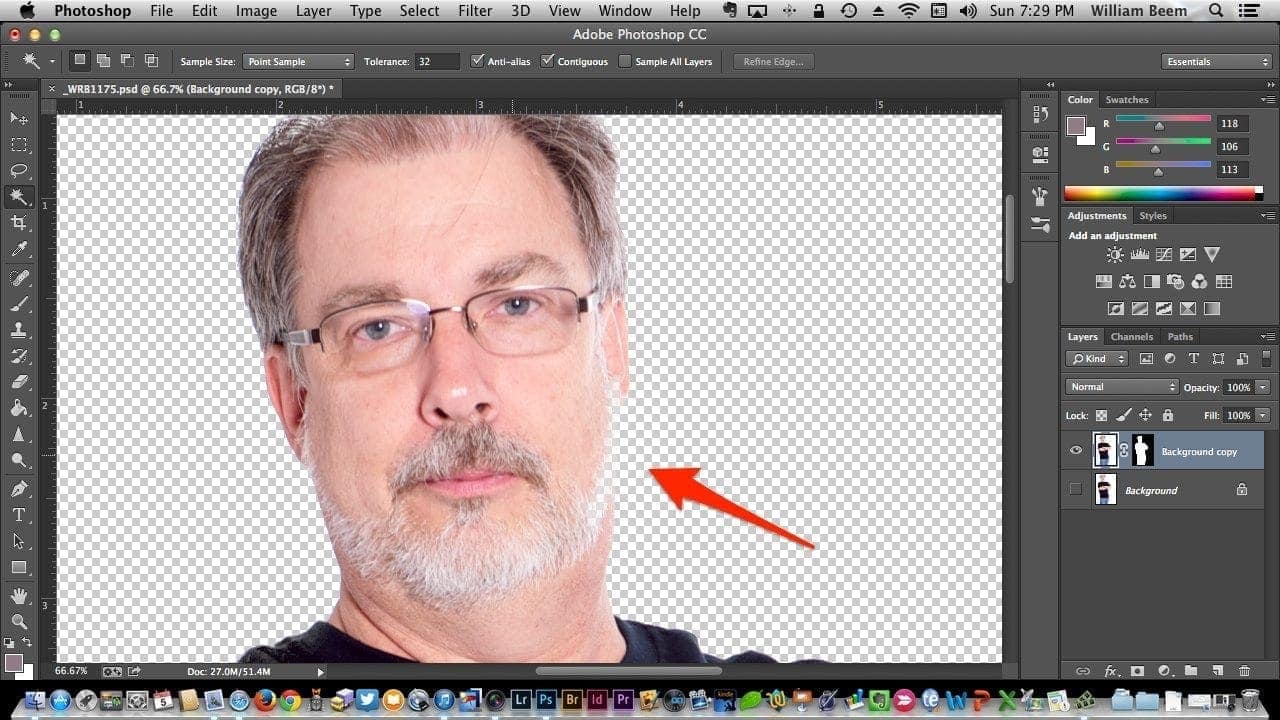
Task: Open the Kind layer filter dropdown
Action: coord(1097,358)
